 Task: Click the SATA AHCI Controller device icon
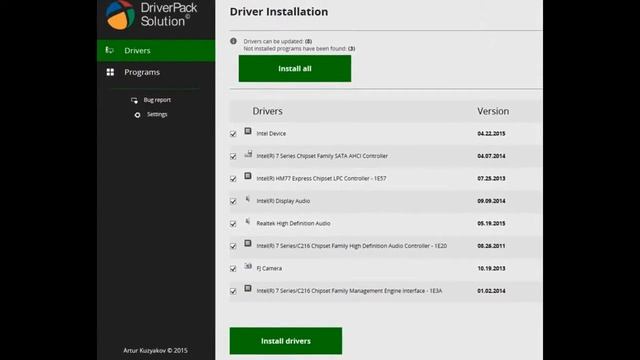(248, 154)
